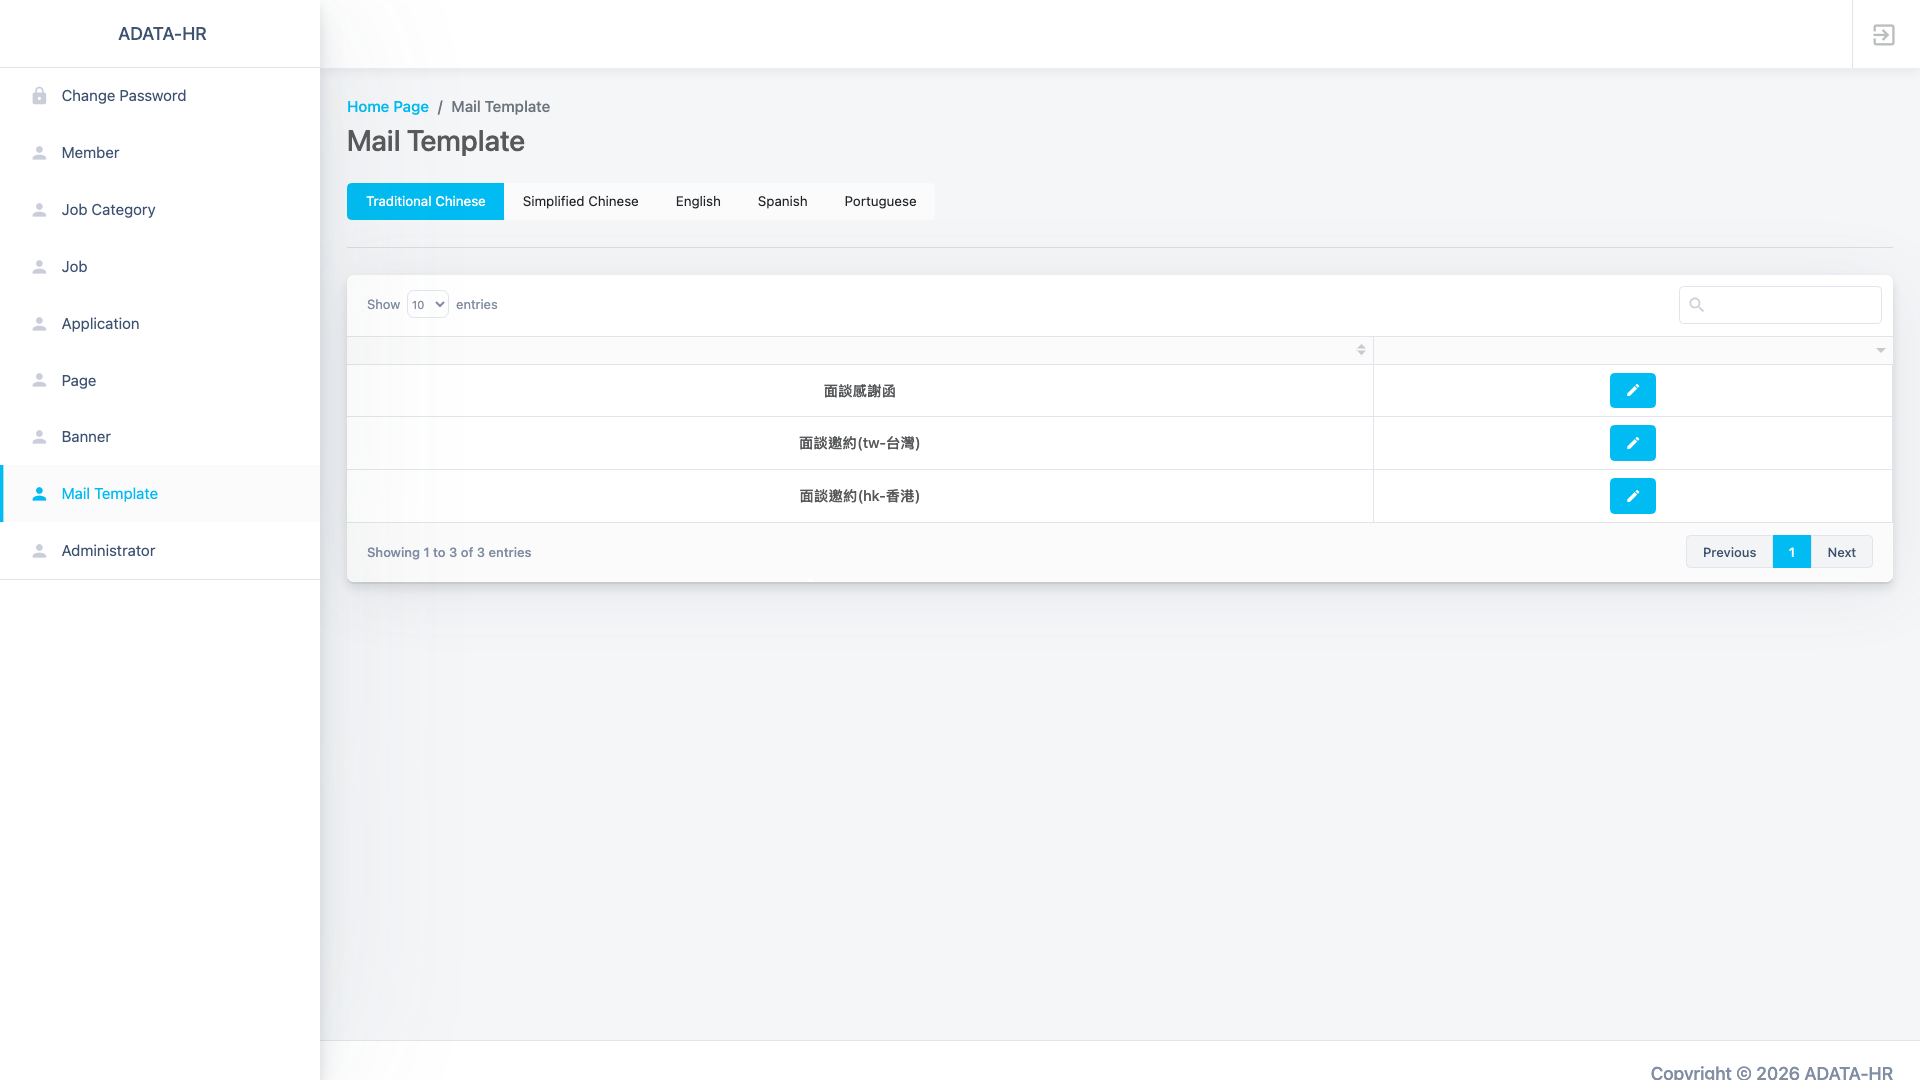Click the person icon beside Job Category
This screenshot has width=1920, height=1080.
coord(39,210)
